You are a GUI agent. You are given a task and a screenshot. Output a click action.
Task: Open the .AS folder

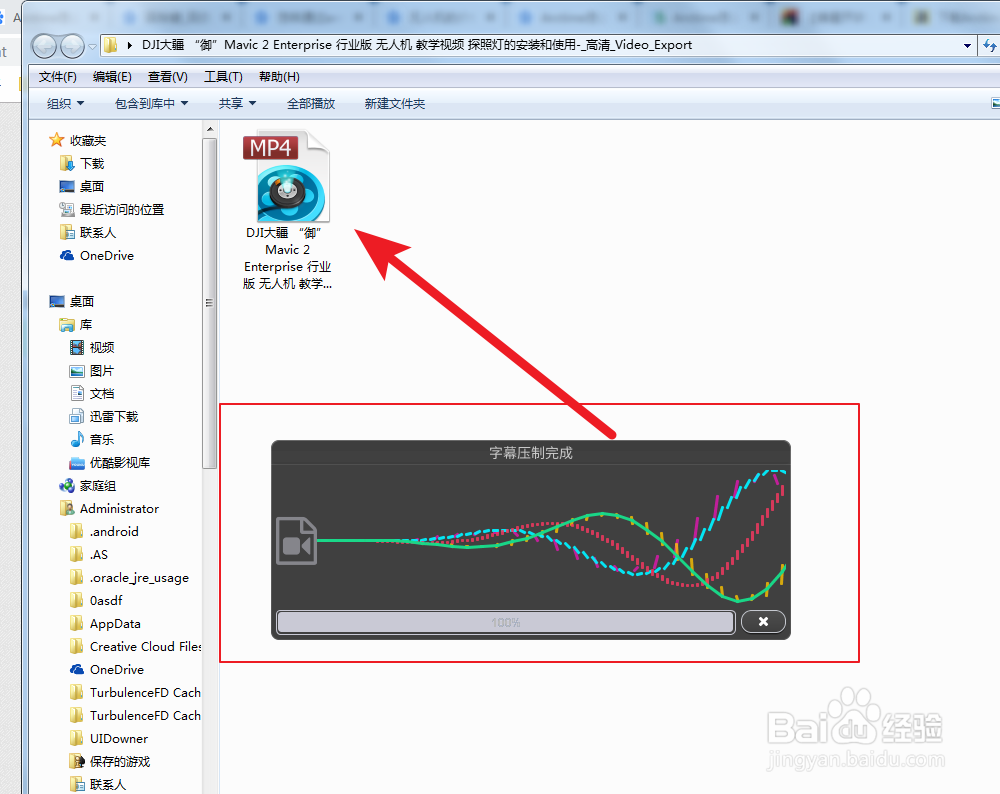coord(99,554)
